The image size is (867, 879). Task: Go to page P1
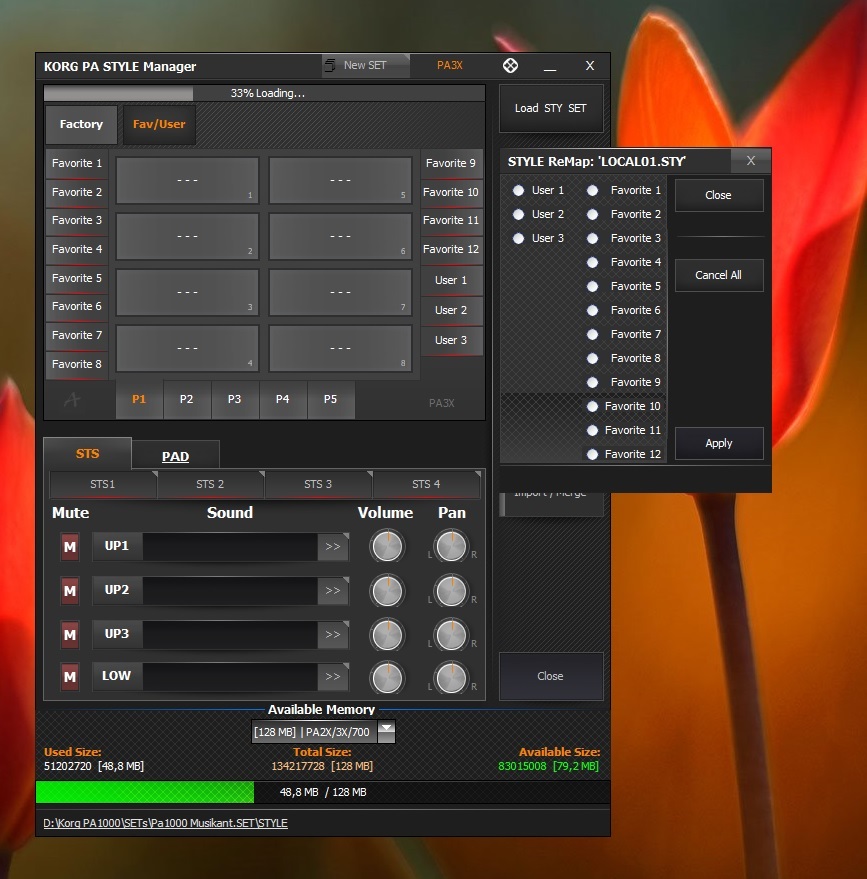[139, 399]
